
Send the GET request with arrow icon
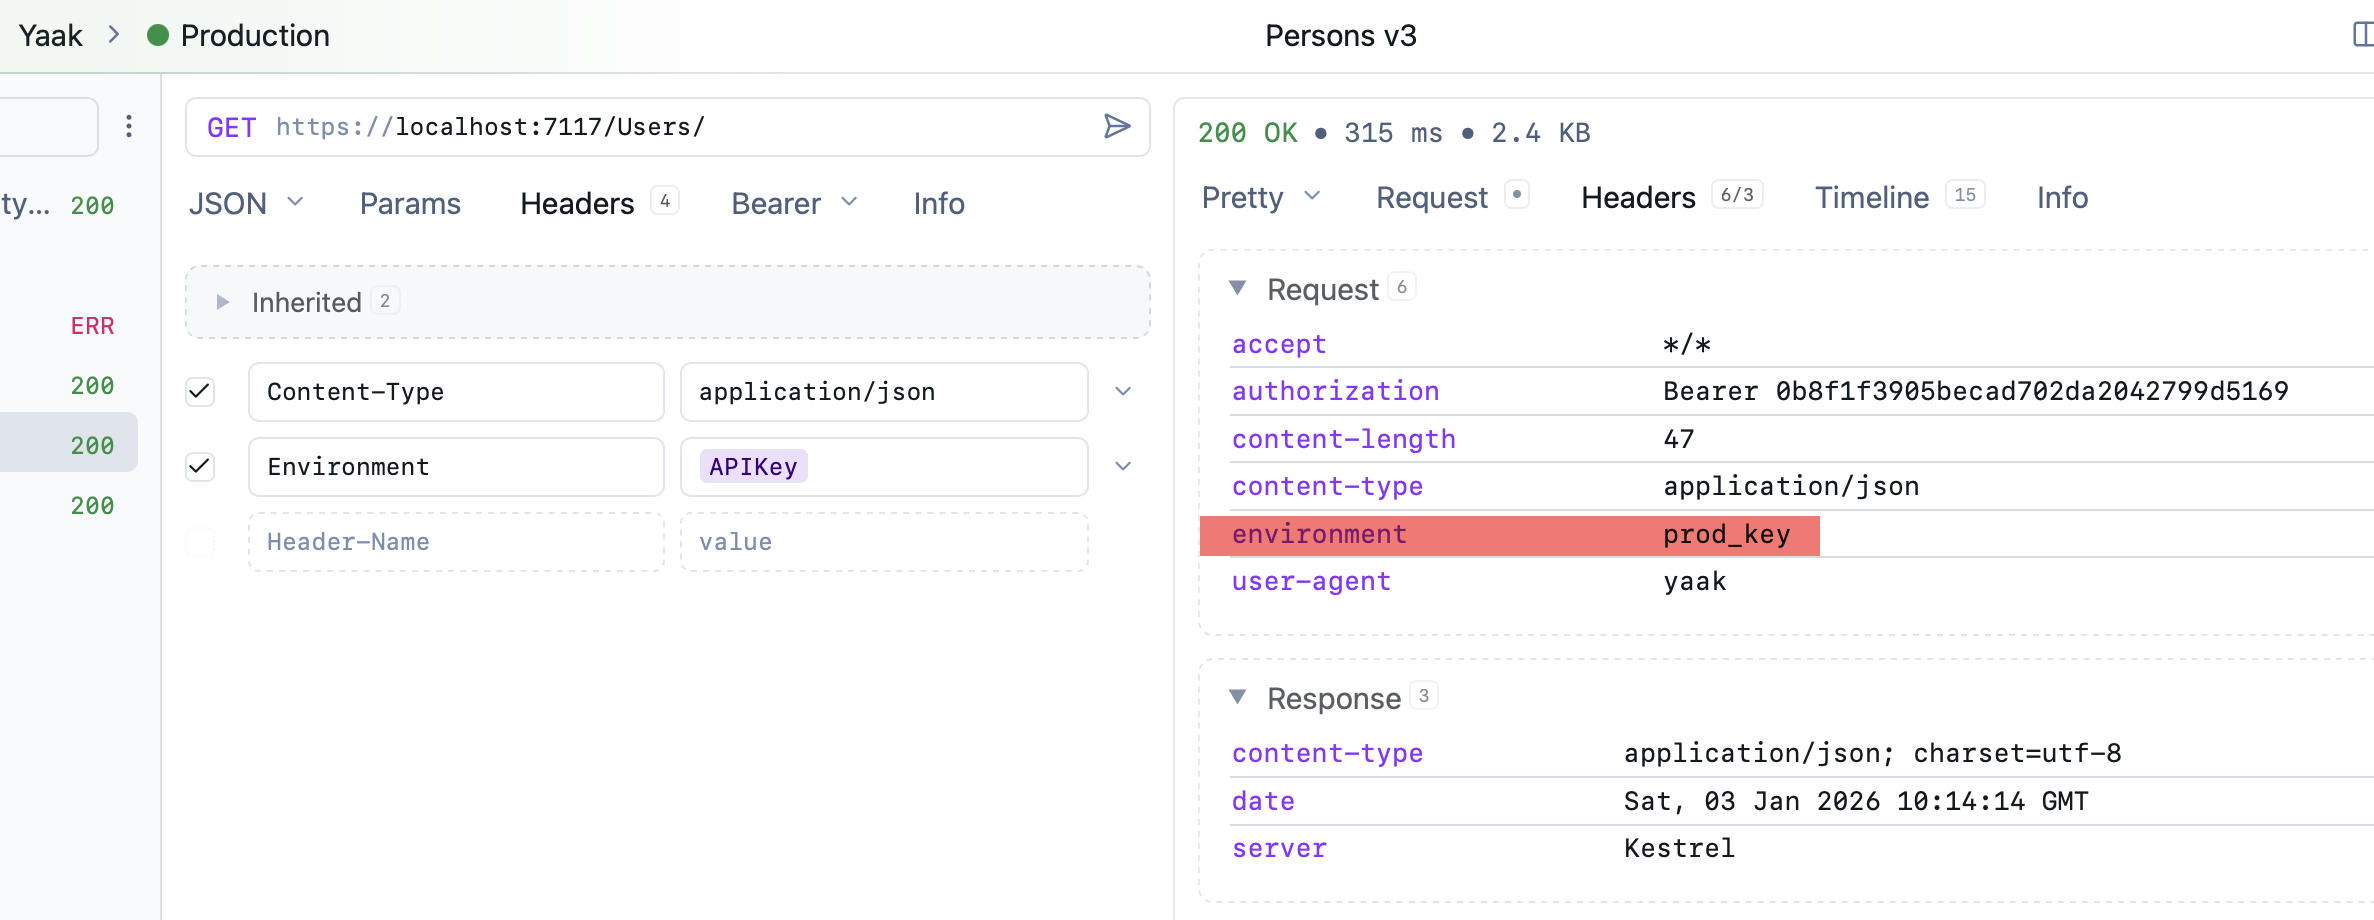[x=1116, y=126]
